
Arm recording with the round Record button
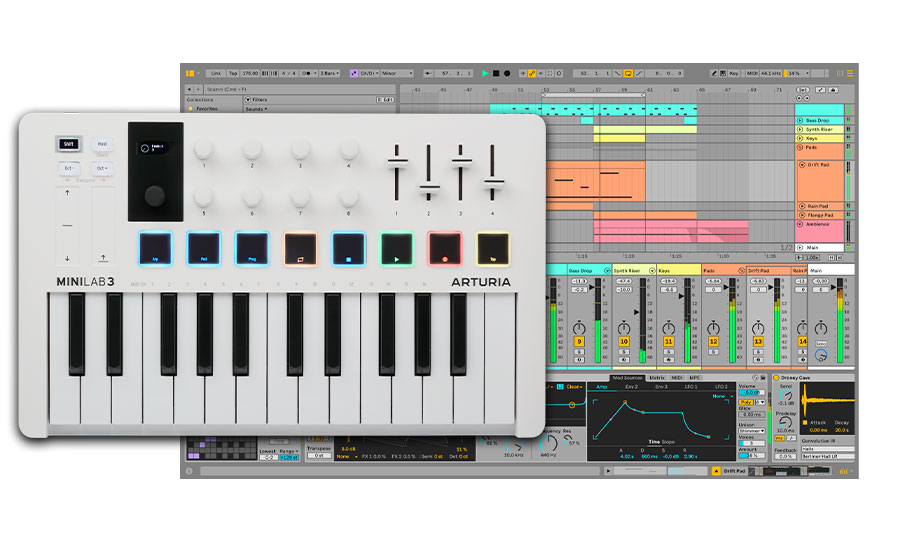(x=507, y=73)
